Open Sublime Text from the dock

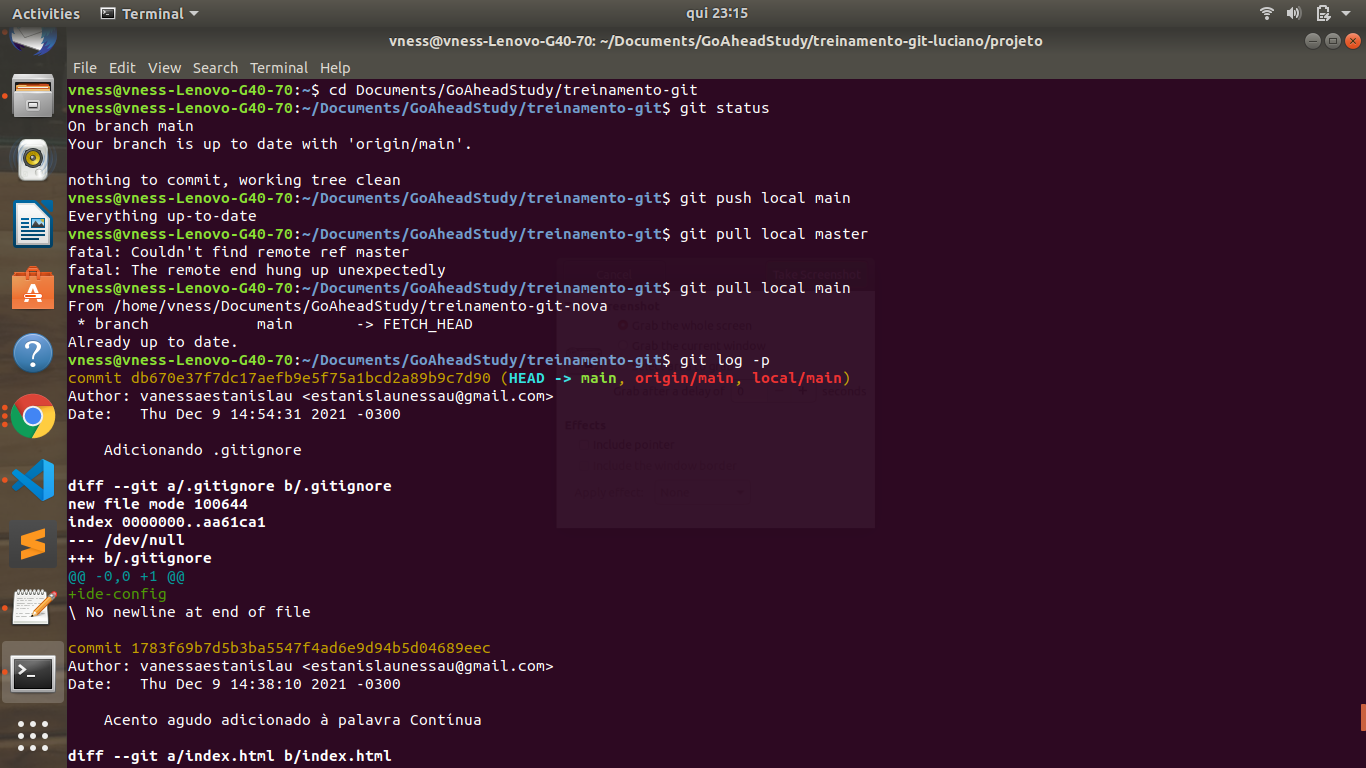click(x=33, y=545)
